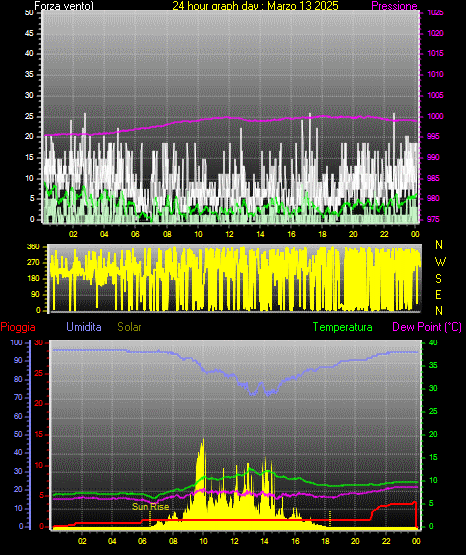The width and height of the screenshot is (466, 555).
Task: Click the W compass direction label
Action: click(440, 262)
